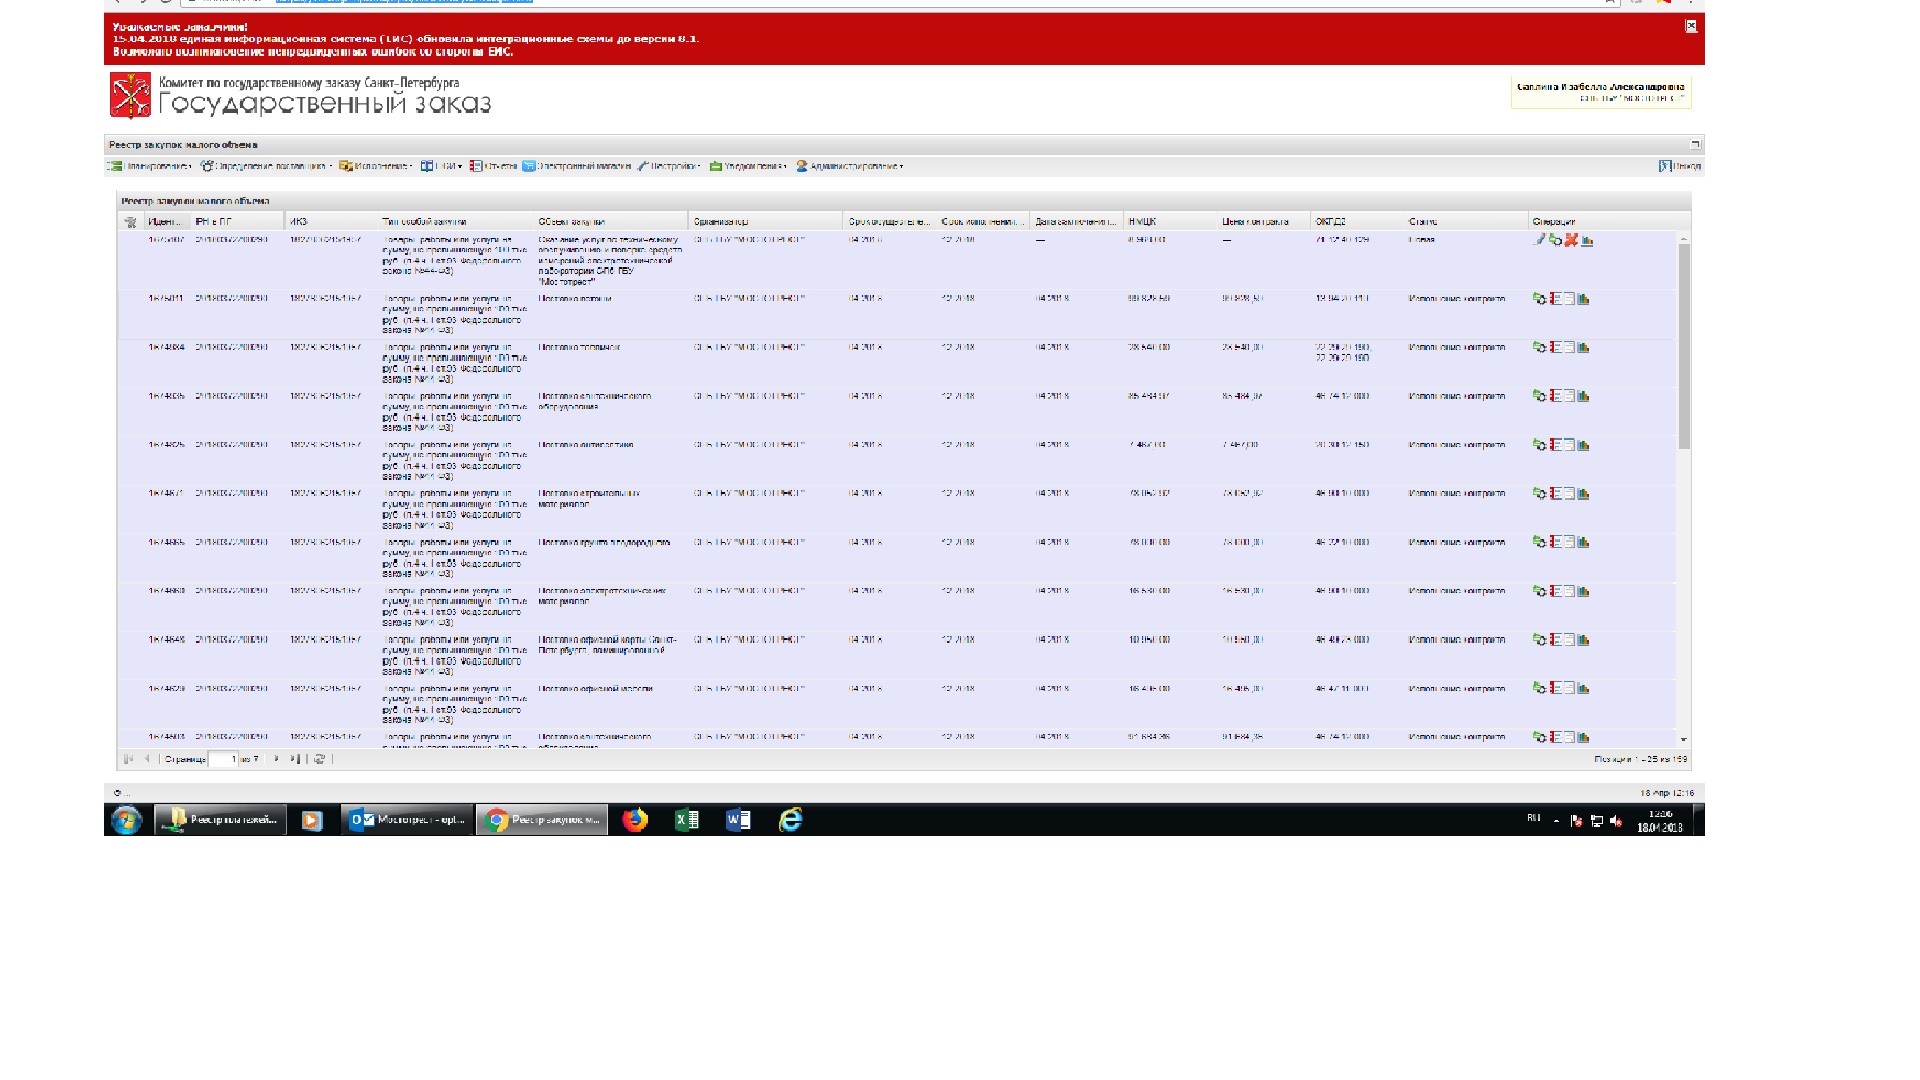Close the red notification banner
This screenshot has width=1920, height=1080.
[x=1691, y=26]
